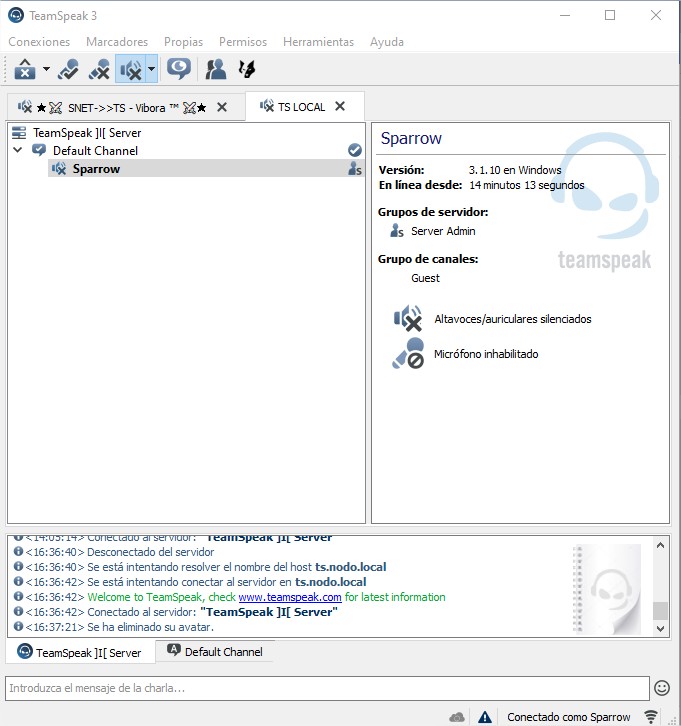Screen dimensions: 681x726
Task: Maximize the TeamSpeak 3 window
Action: 610,15
